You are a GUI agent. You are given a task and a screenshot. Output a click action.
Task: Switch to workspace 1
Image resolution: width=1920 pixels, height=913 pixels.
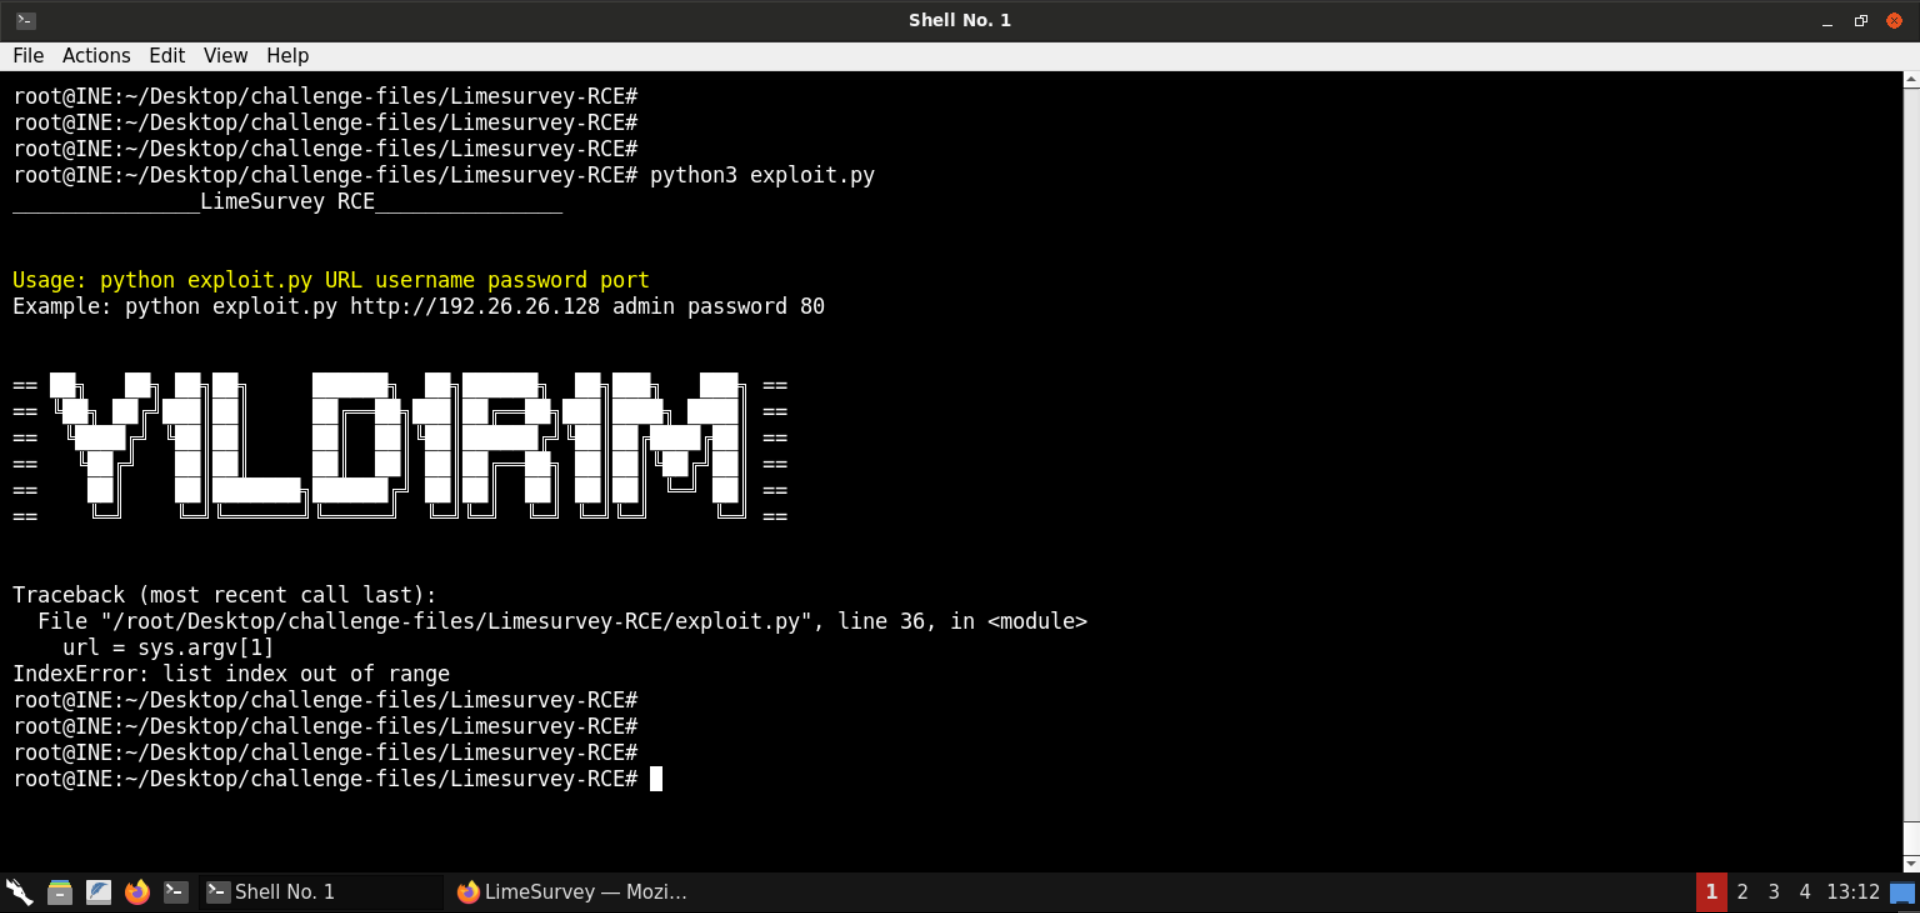pyautogui.click(x=1711, y=892)
